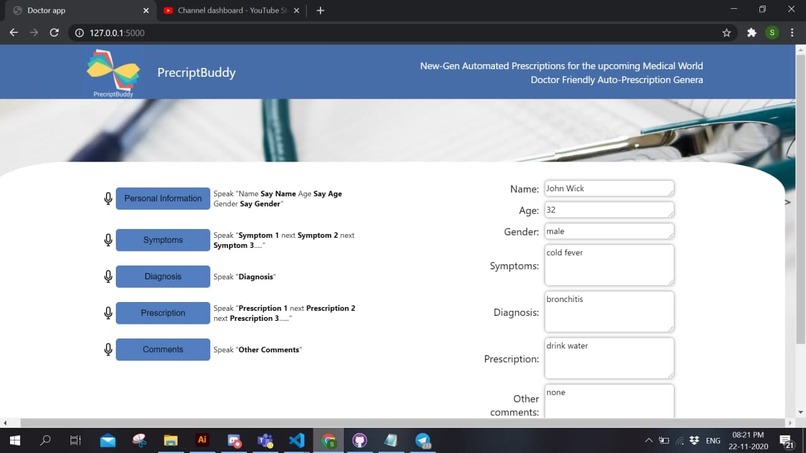Image resolution: width=806 pixels, height=453 pixels.
Task: Open the notification center
Action: coord(786,441)
